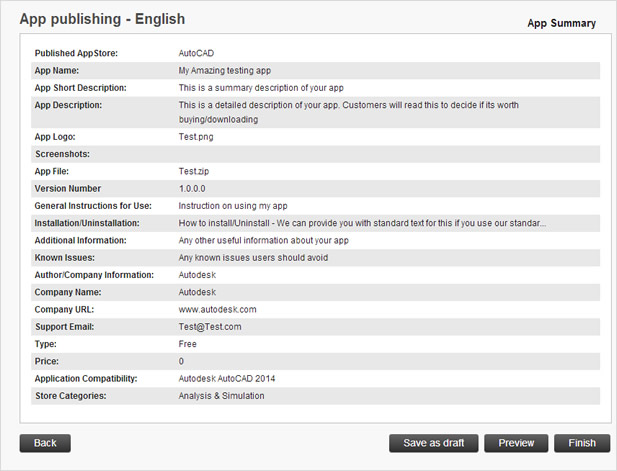
Task: Click the Screenshots row label
Action: tap(63, 154)
